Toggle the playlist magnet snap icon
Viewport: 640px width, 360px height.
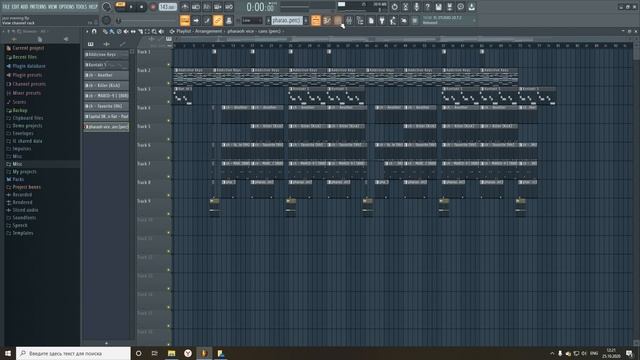coord(94,31)
